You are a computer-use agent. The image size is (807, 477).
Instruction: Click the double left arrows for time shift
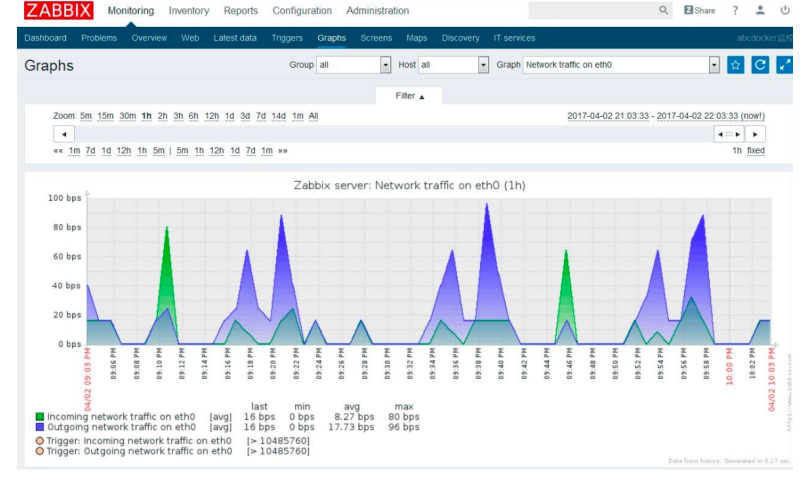pos(58,151)
